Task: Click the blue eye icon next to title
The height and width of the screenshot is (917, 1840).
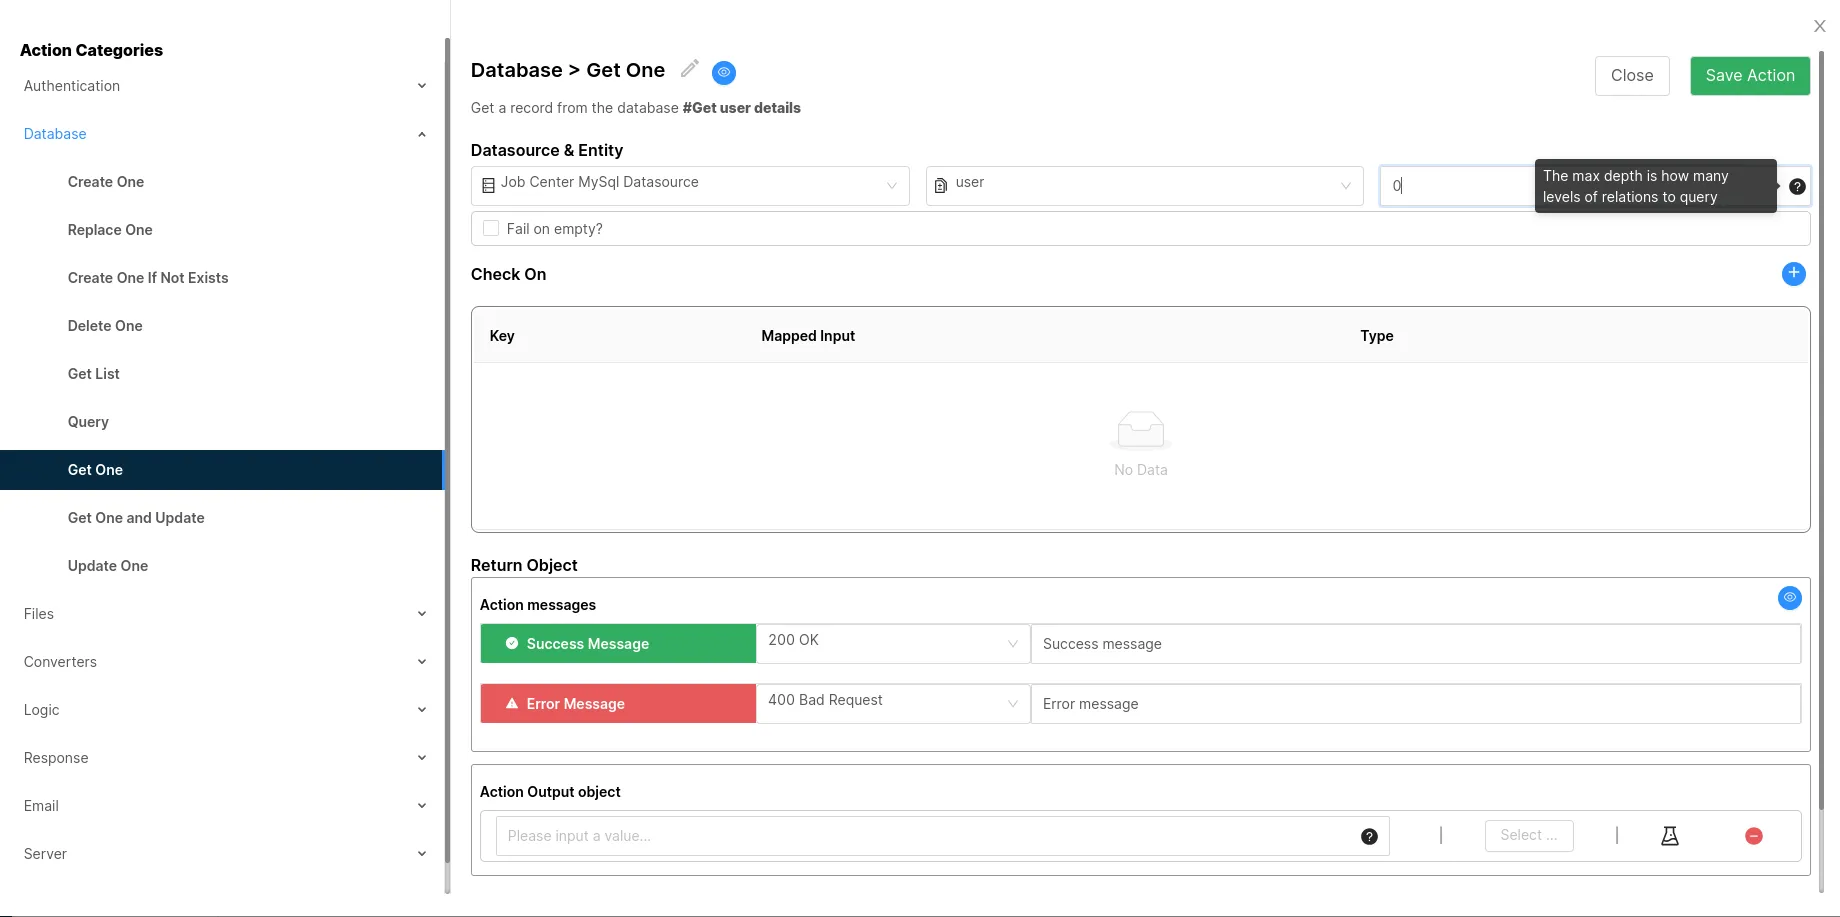Action: click(724, 72)
